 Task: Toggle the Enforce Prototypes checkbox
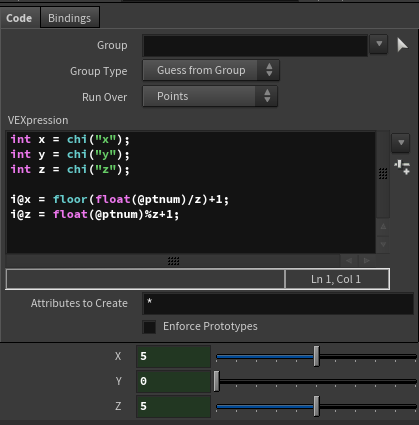point(149,327)
